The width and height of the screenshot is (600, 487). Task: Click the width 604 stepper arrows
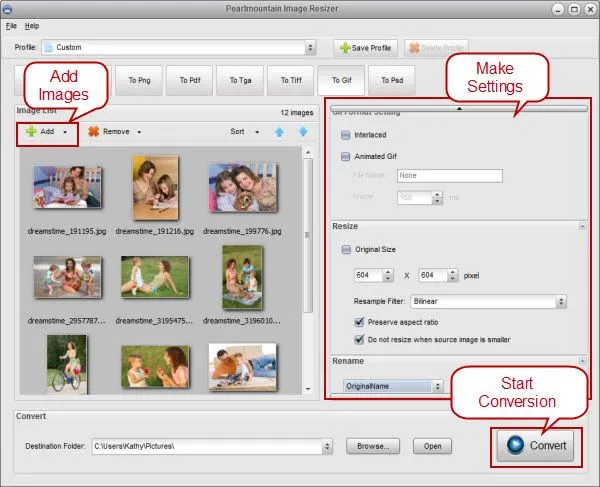388,275
